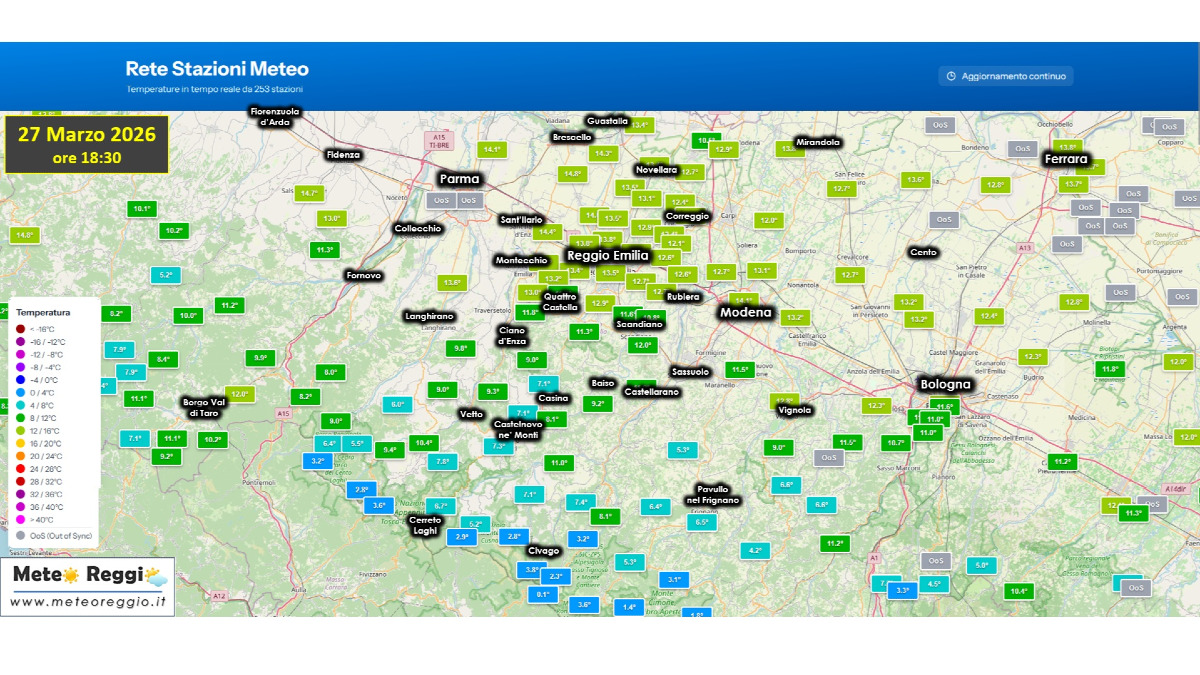
Task: Click the Aggiornamento continuo button
Action: coord(1006,76)
